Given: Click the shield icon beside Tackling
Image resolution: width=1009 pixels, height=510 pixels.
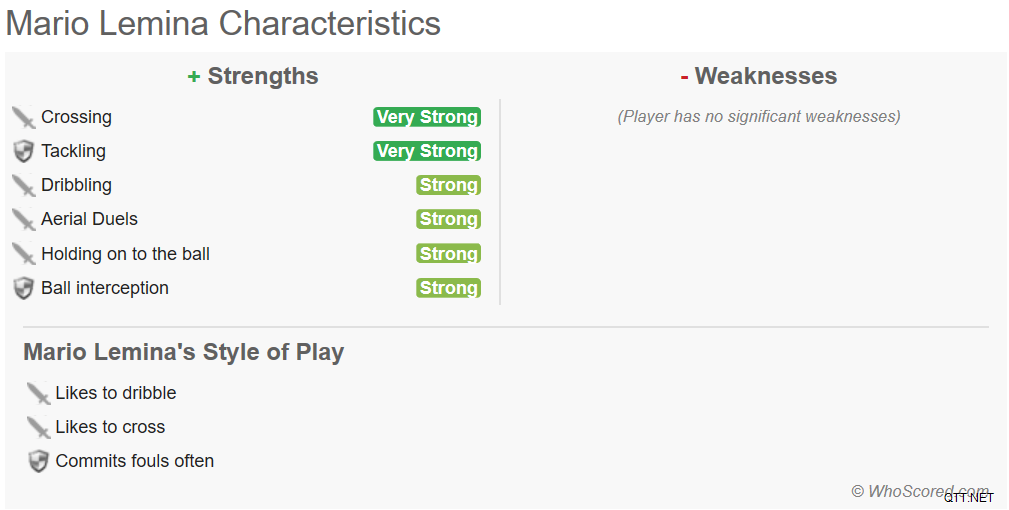Looking at the screenshot, I should click(24, 152).
